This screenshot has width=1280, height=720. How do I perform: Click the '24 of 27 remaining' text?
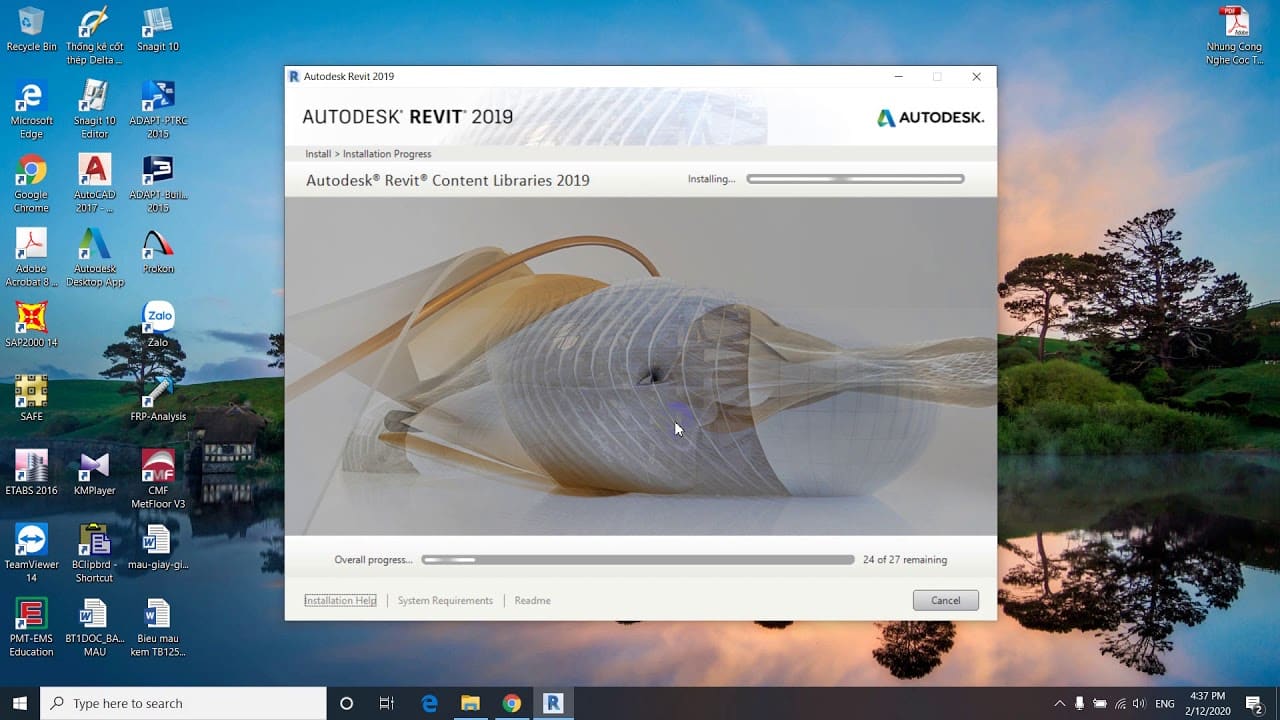point(904,560)
